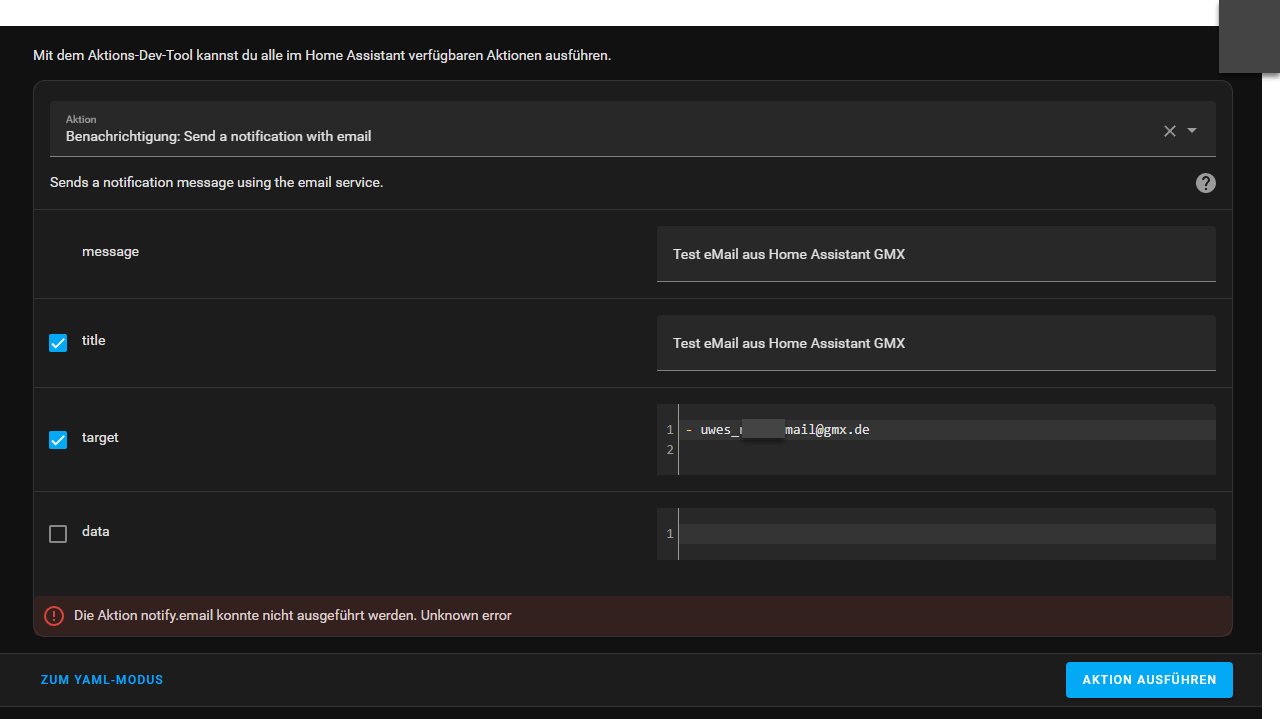
Task: Click into the title text field
Action: (935, 343)
